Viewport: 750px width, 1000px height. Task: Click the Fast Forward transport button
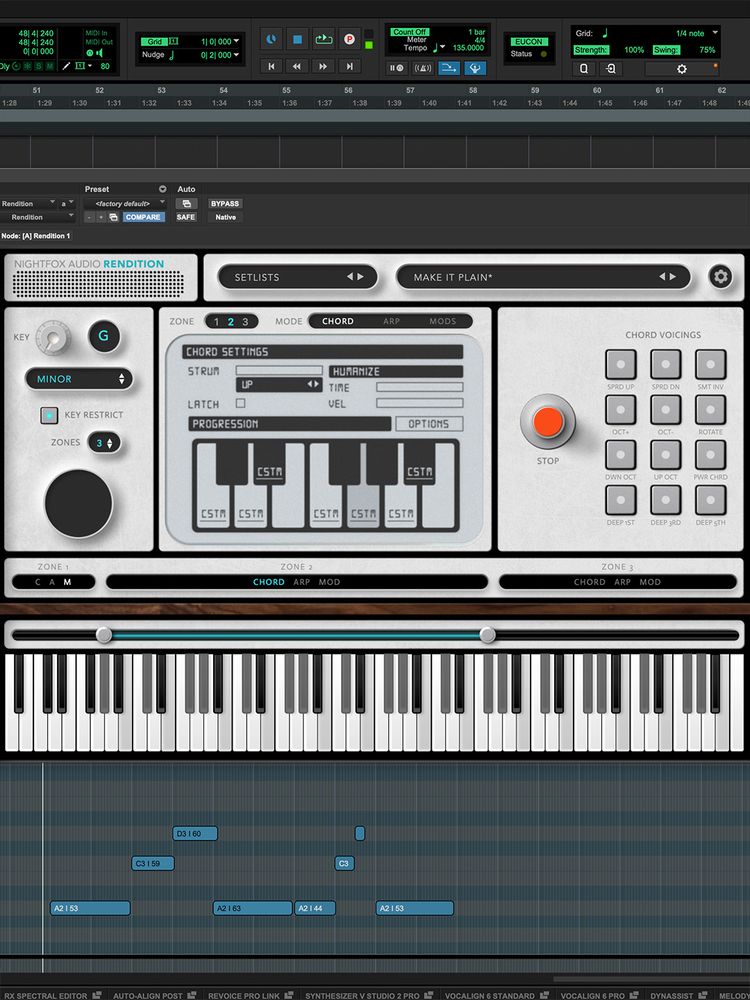(x=323, y=66)
